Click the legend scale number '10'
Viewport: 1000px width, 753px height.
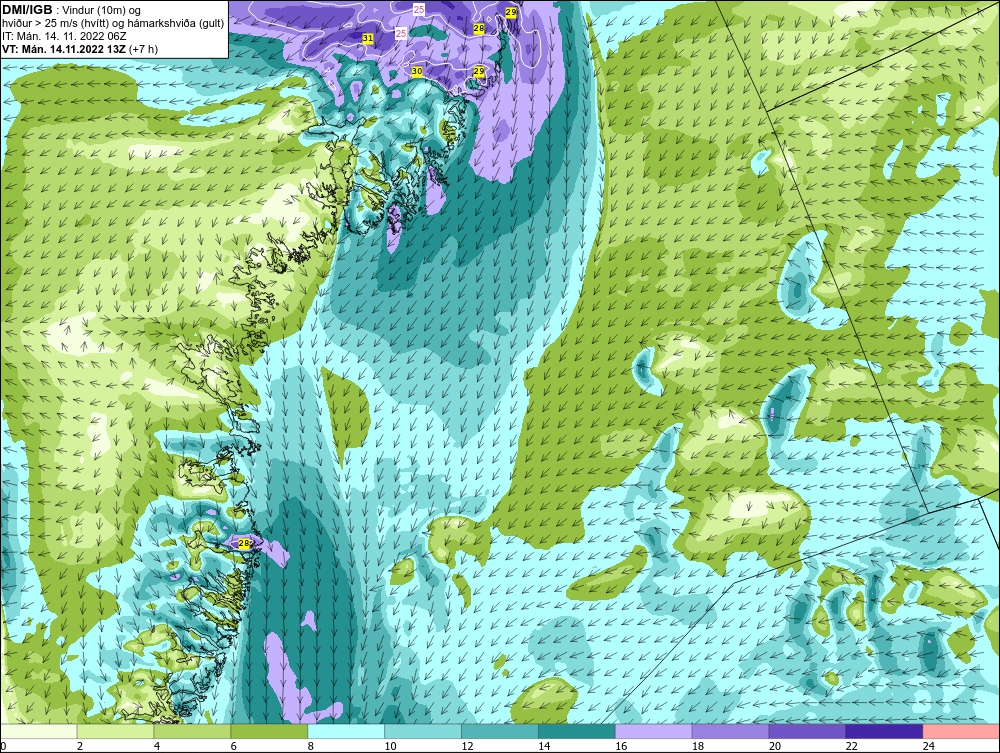390,746
